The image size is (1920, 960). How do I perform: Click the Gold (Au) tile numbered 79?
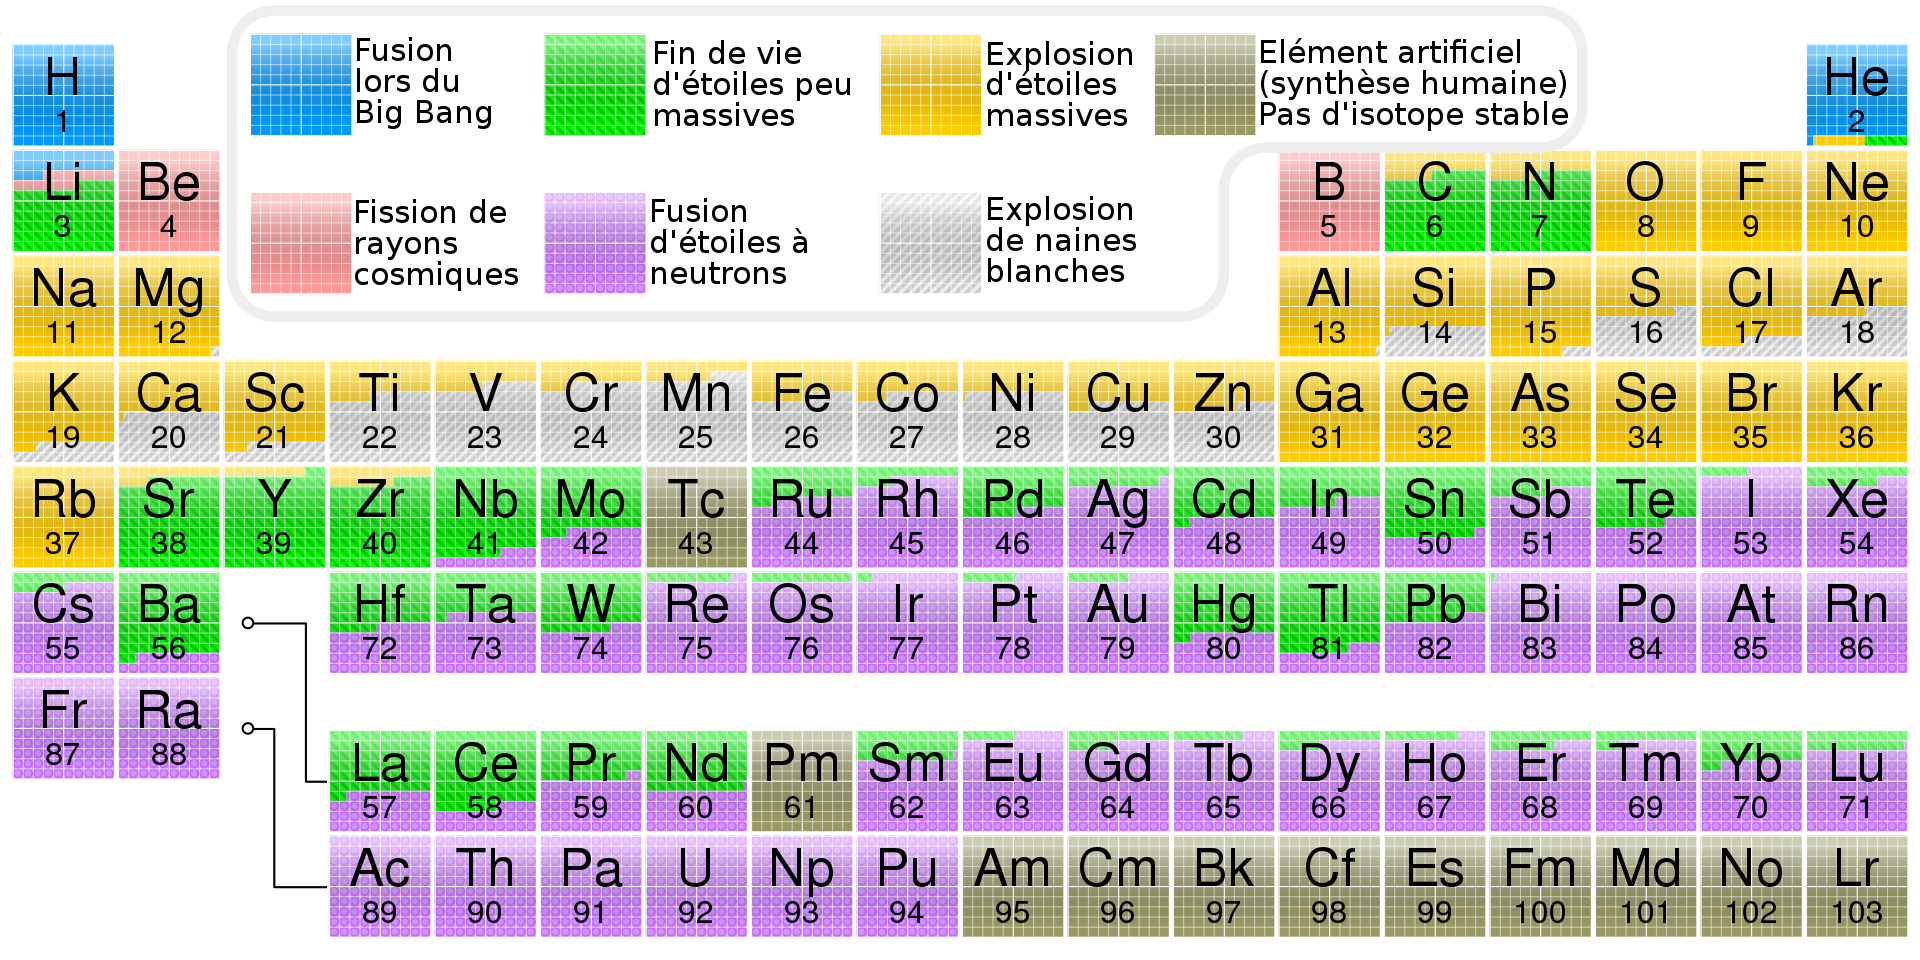tap(1117, 623)
